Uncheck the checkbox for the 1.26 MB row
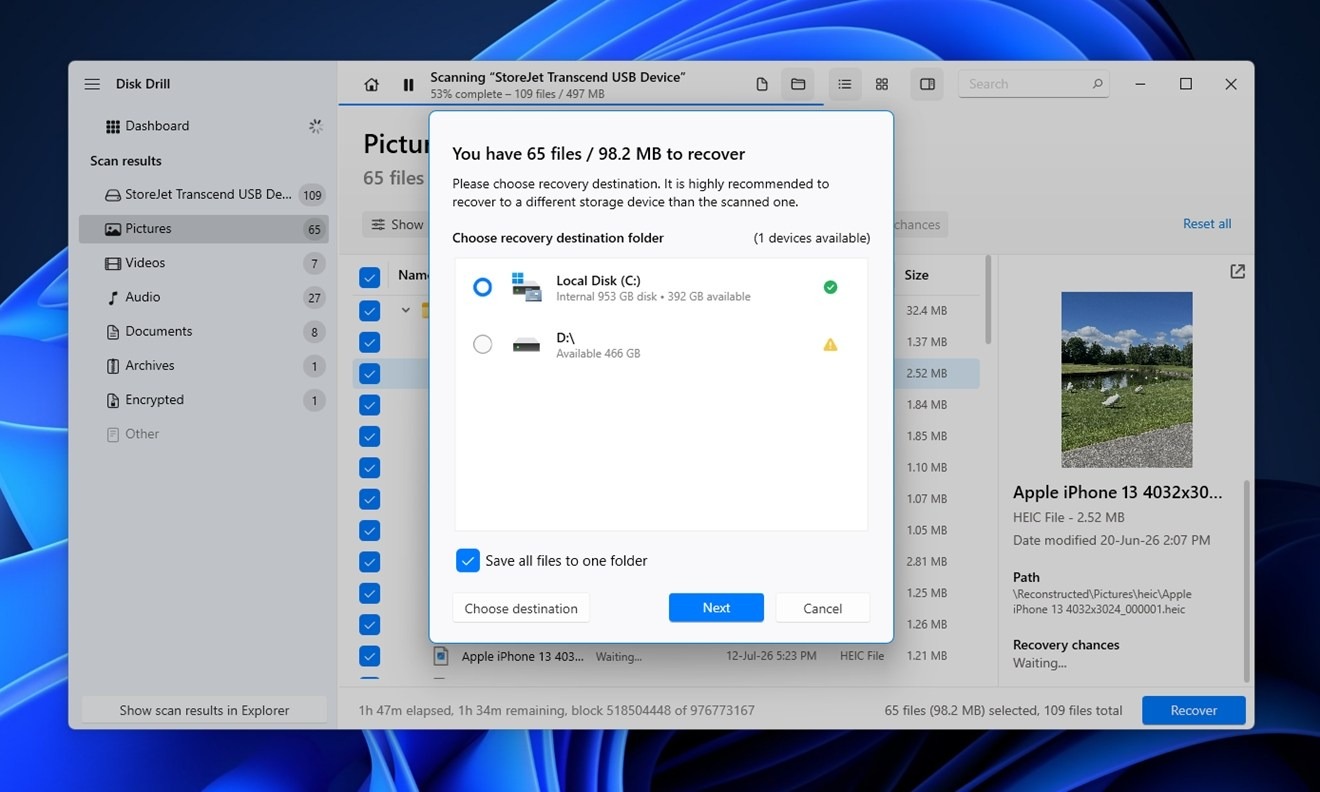Viewport: 1320px width, 792px height. click(369, 625)
